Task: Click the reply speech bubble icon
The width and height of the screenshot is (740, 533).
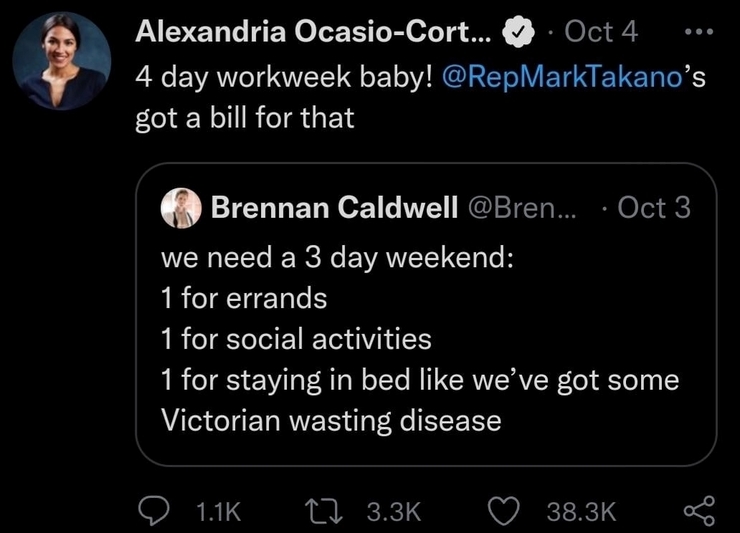Action: point(154,511)
